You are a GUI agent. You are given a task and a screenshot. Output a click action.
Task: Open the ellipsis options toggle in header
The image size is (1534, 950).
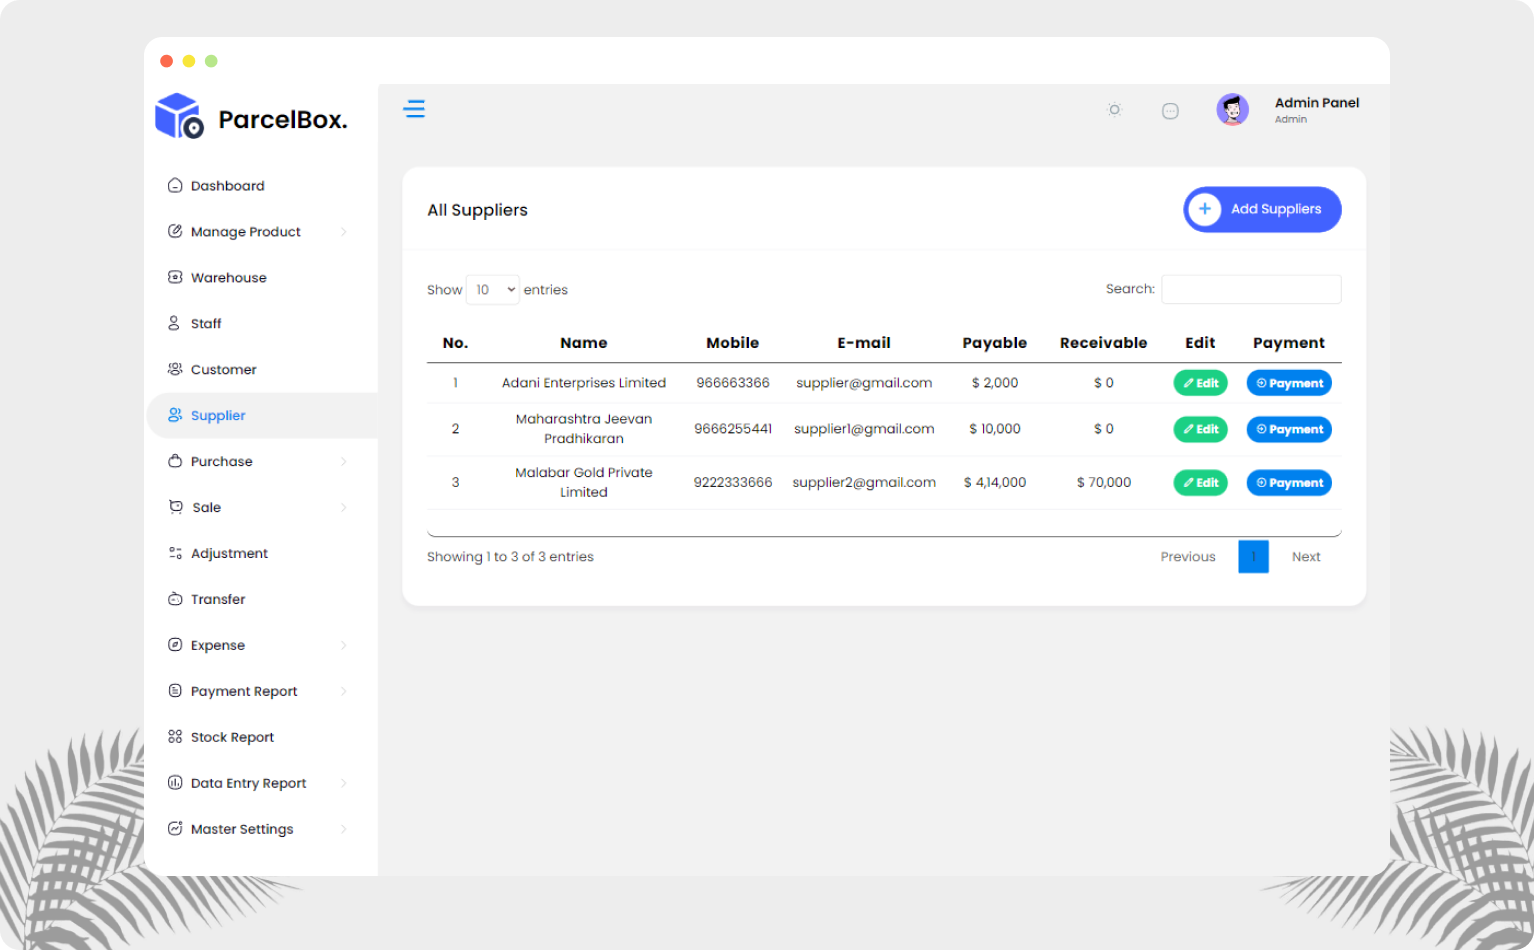tap(1170, 110)
